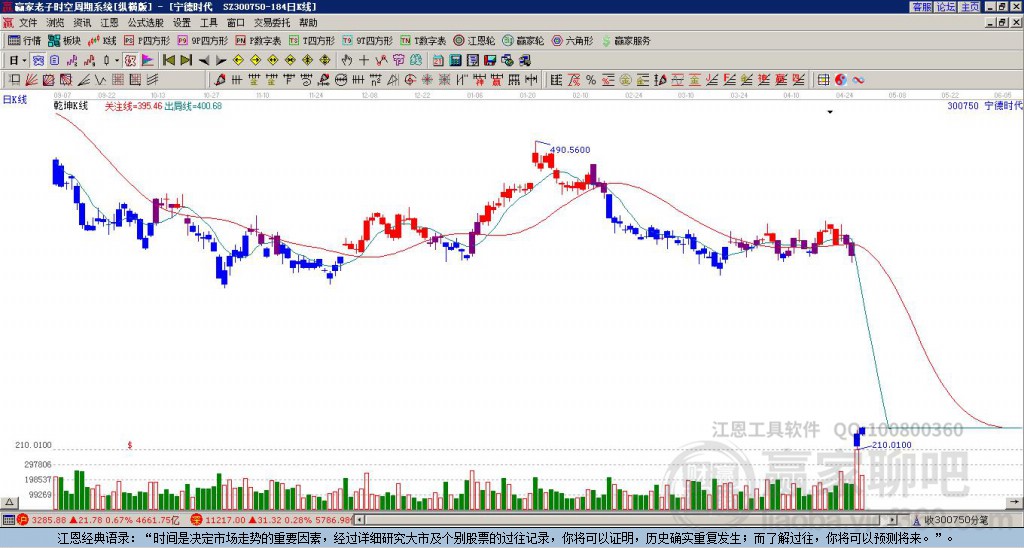Select the angle line drawing tool
The width and height of the screenshot is (1024, 548).
pos(83,80)
